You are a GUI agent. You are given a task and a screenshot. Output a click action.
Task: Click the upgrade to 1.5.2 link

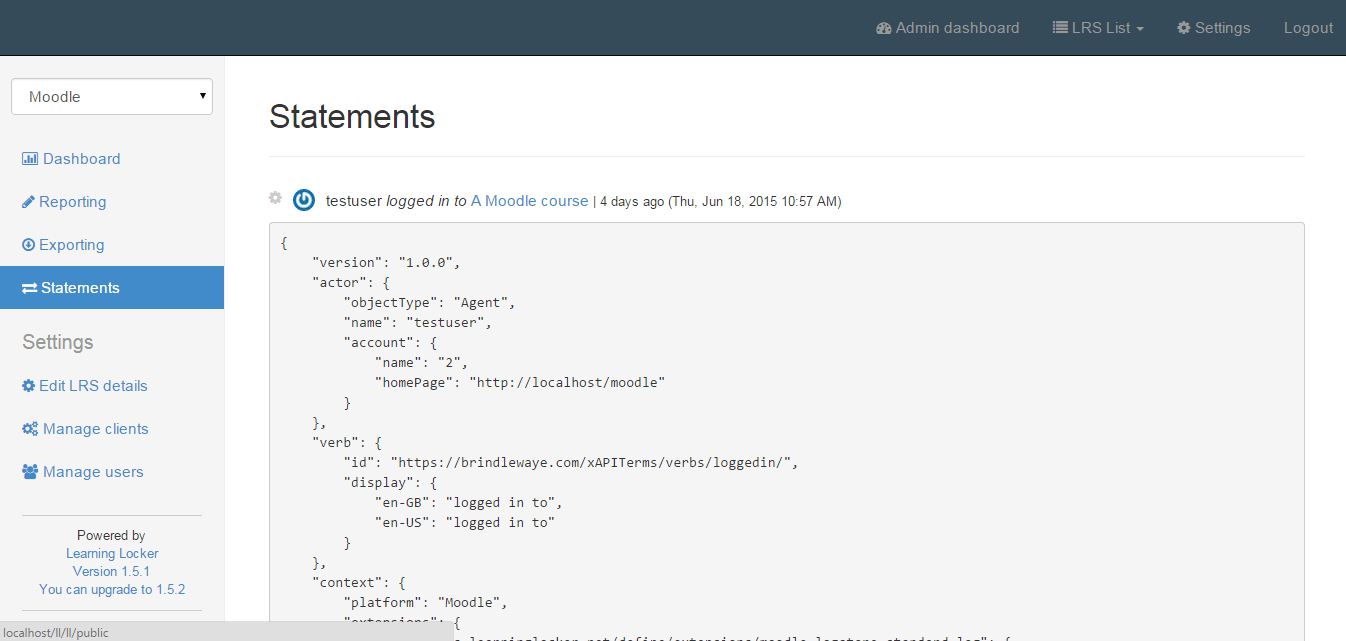(x=112, y=589)
